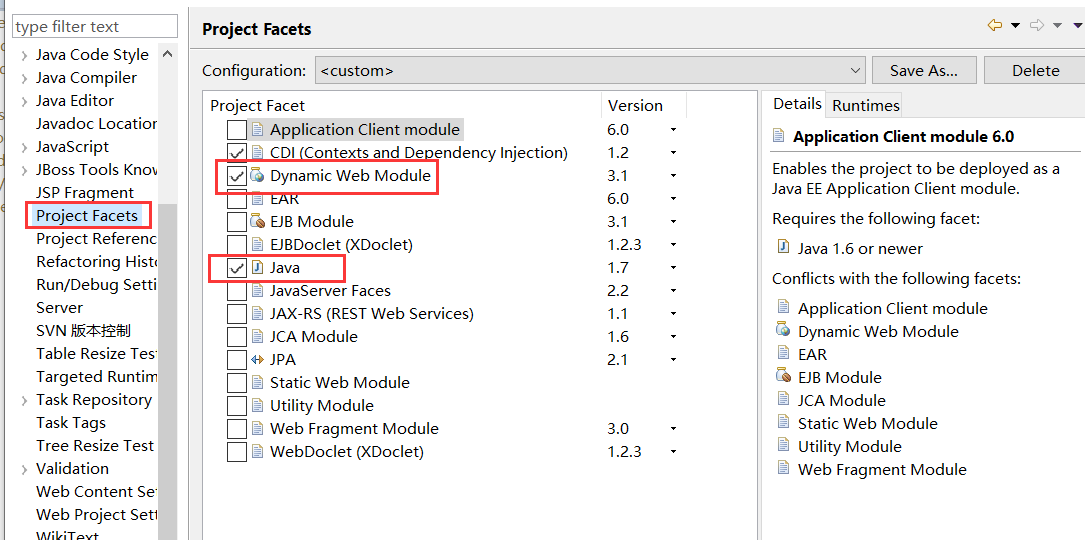Viewport: 1085px width, 540px height.
Task: Check the JPA facet checkbox
Action: (x=237, y=360)
